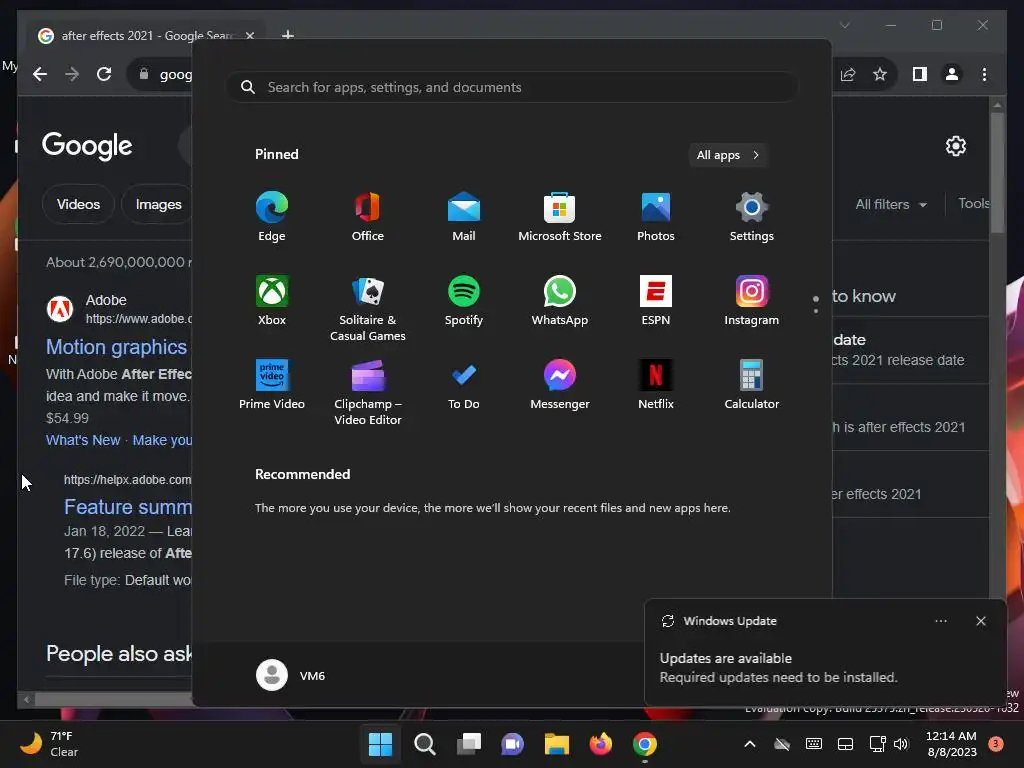
Task: Launch Office from pinned apps
Action: coord(368,217)
